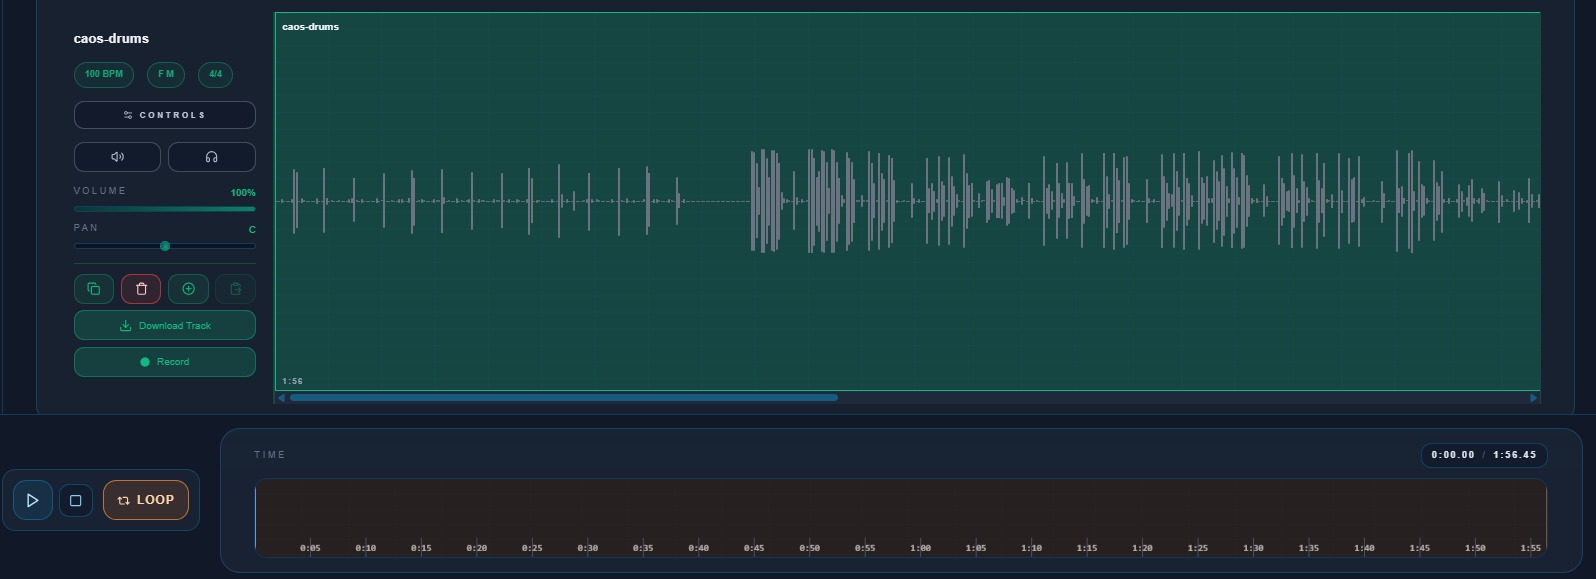
Task: Click the volume slider bar
Action: [165, 209]
